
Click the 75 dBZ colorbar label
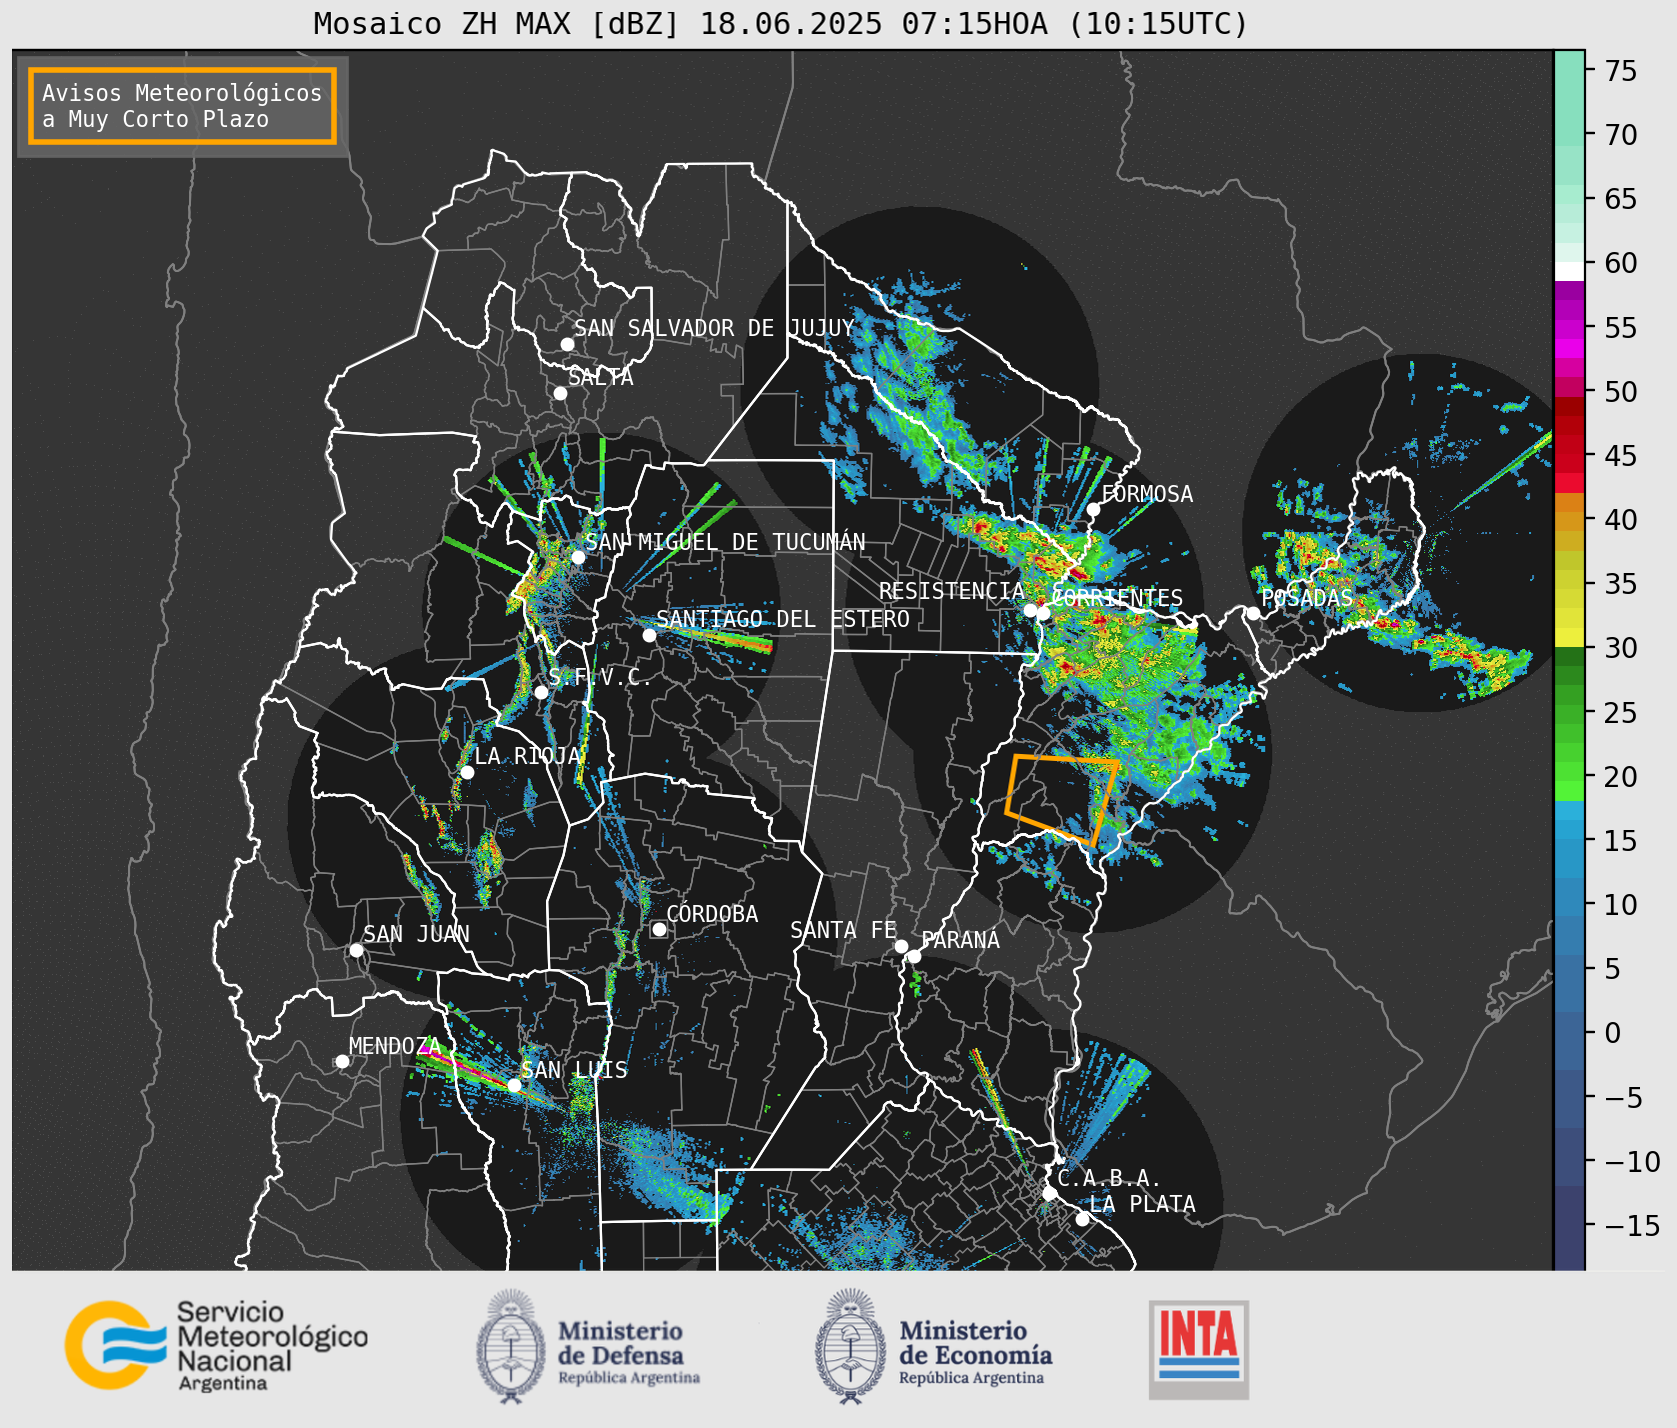click(1621, 70)
